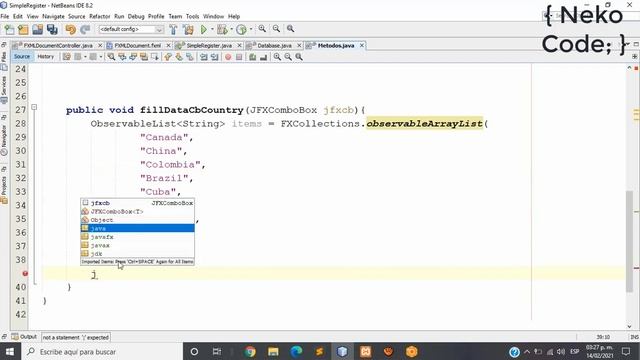Click the Build Project hammer icon
The image size is (640, 360).
(x=173, y=29)
